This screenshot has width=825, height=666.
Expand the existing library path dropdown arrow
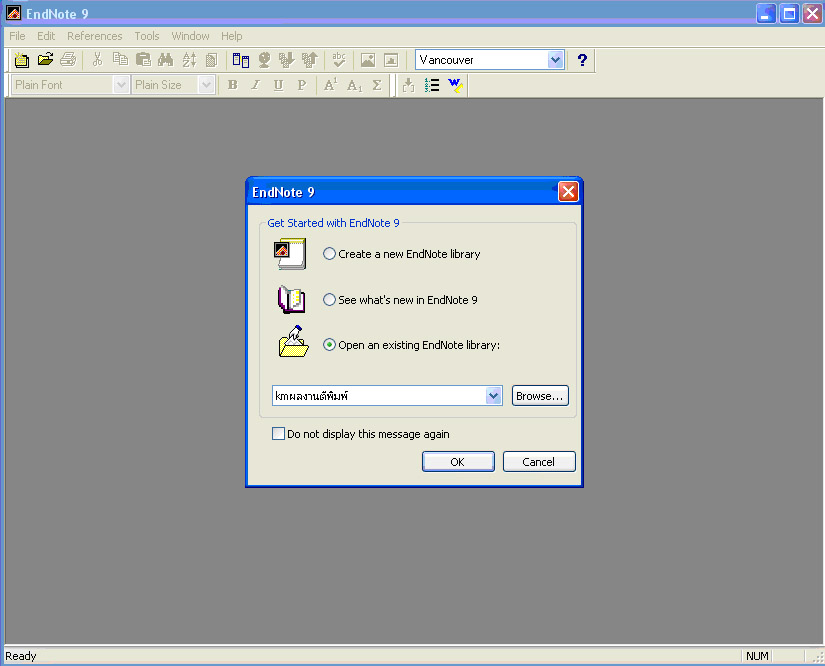(x=493, y=396)
